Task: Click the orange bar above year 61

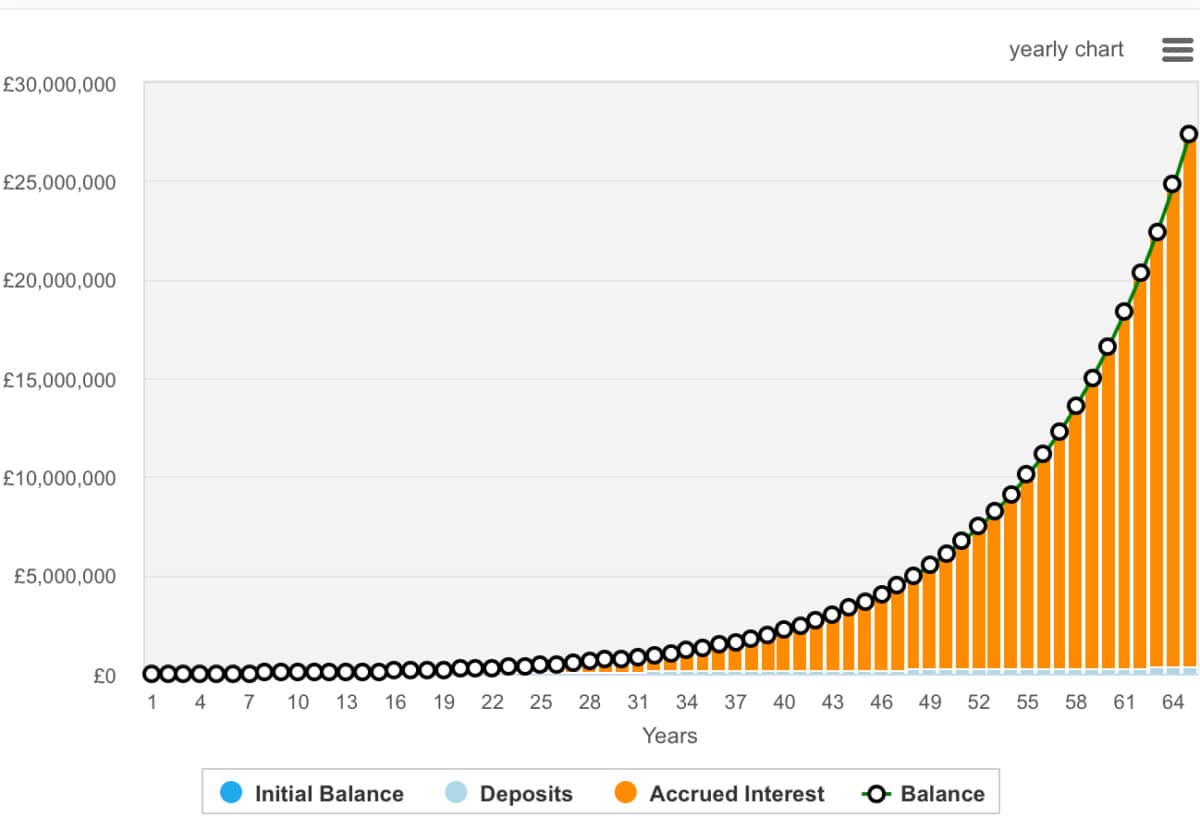Action: (1124, 500)
